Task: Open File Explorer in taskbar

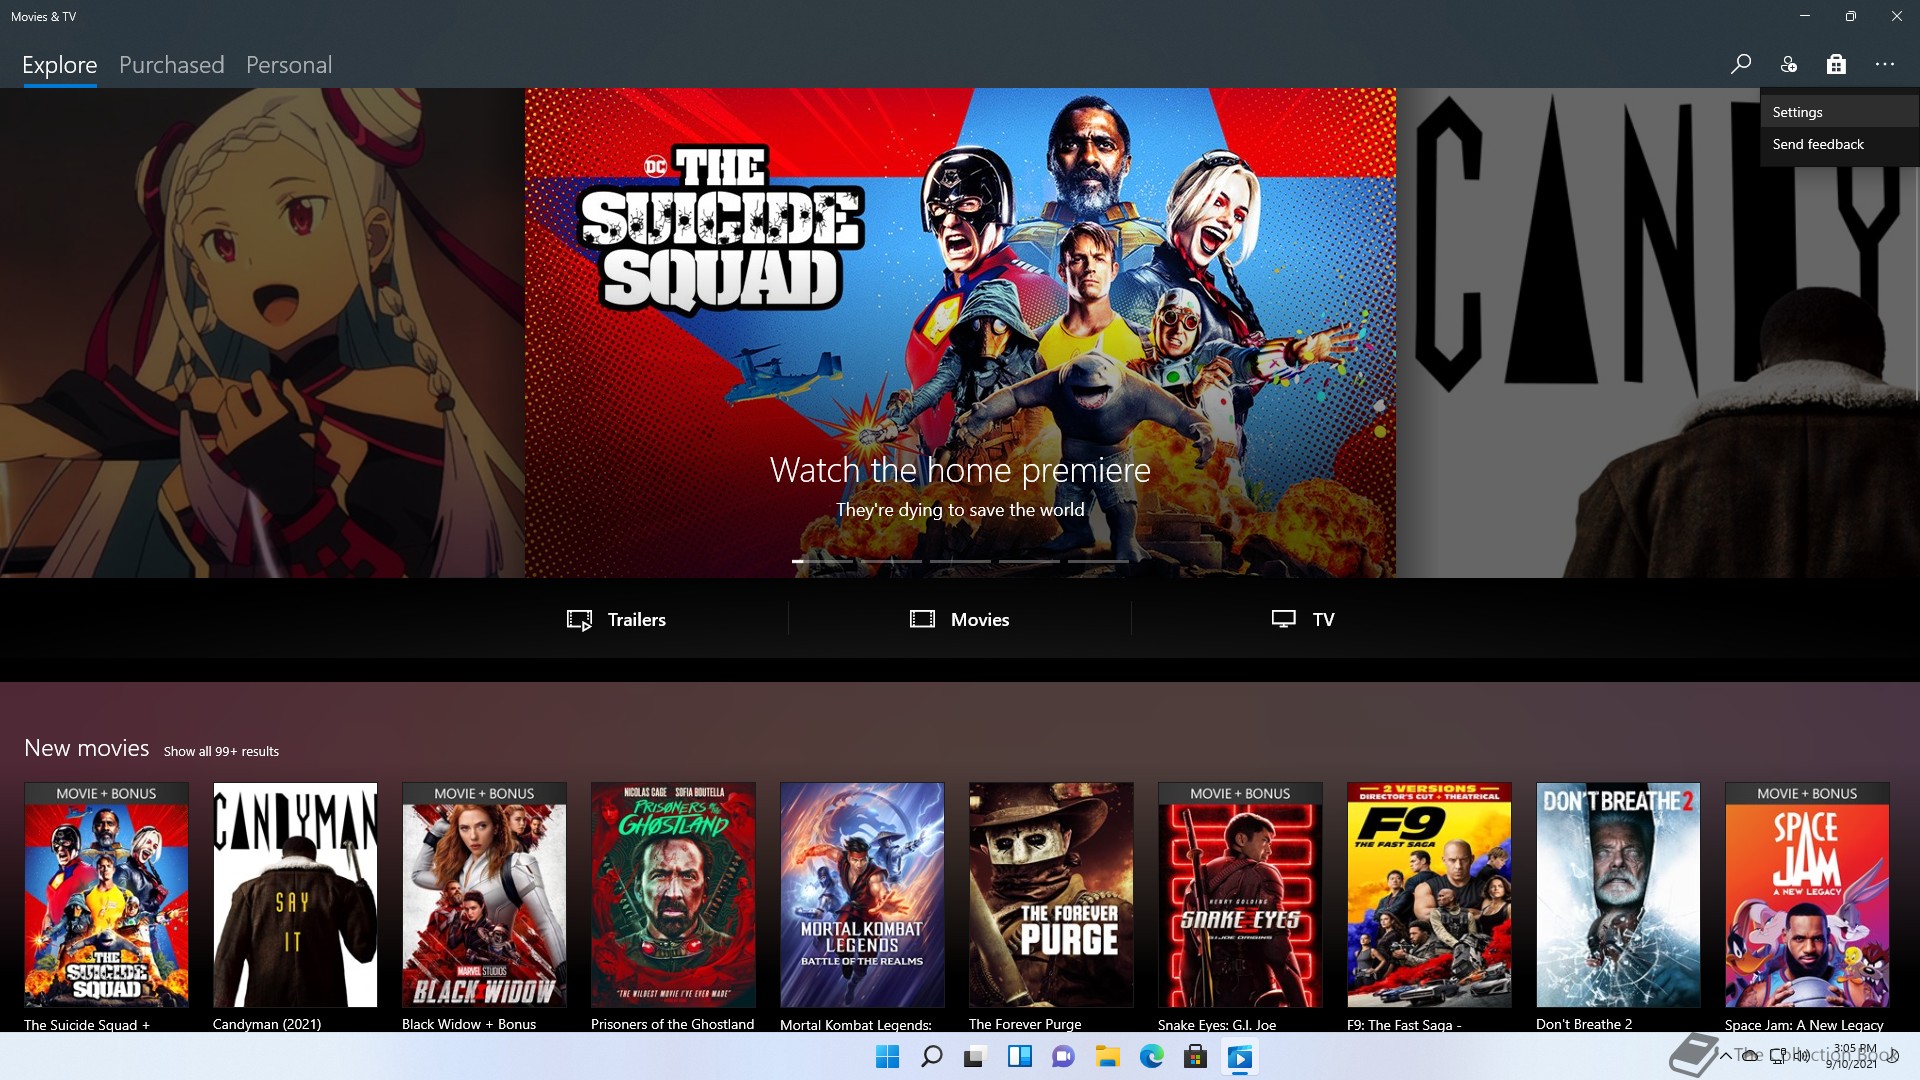Action: [1107, 1057]
